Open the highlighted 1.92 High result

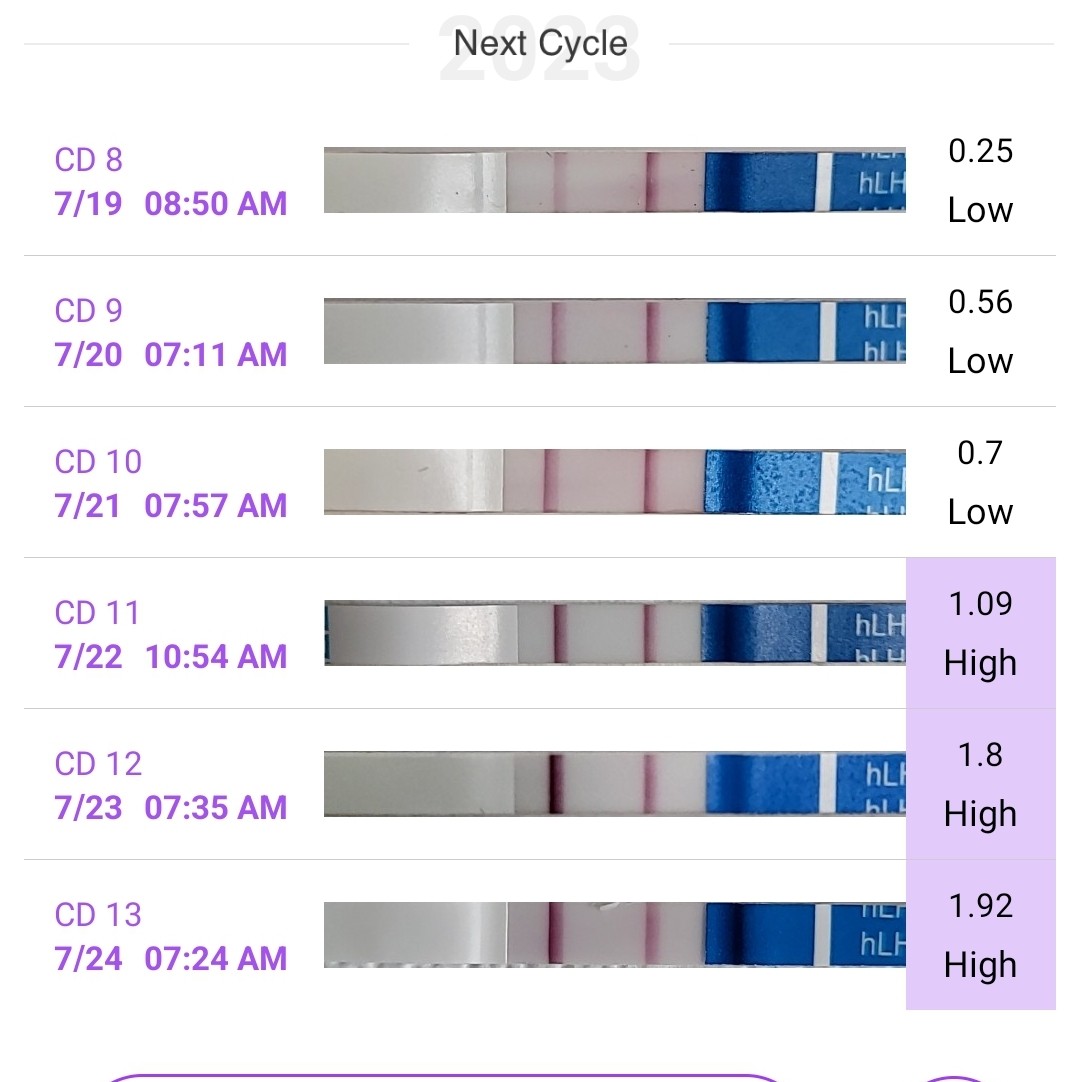980,935
